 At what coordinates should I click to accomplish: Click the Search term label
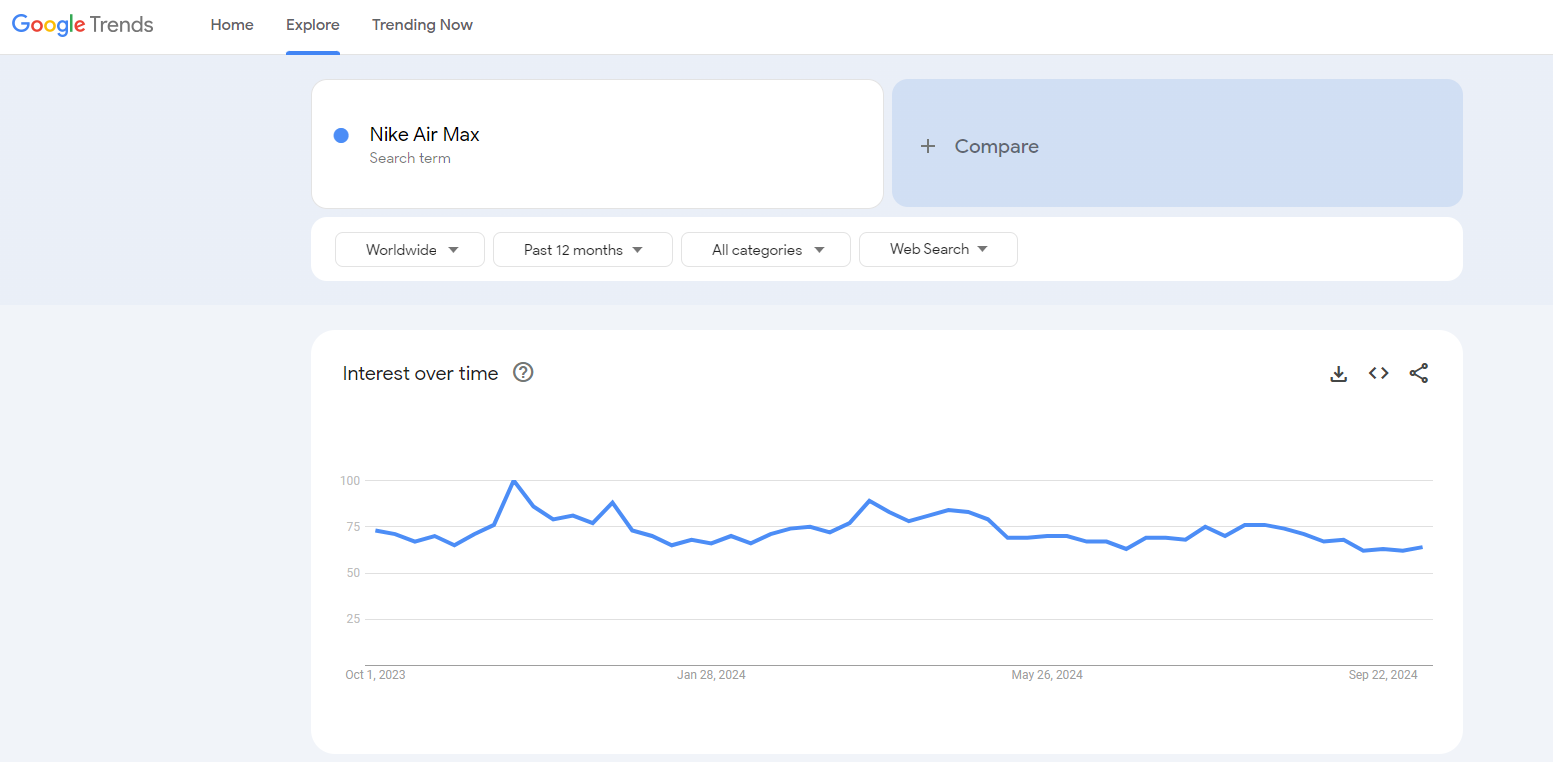coord(410,158)
